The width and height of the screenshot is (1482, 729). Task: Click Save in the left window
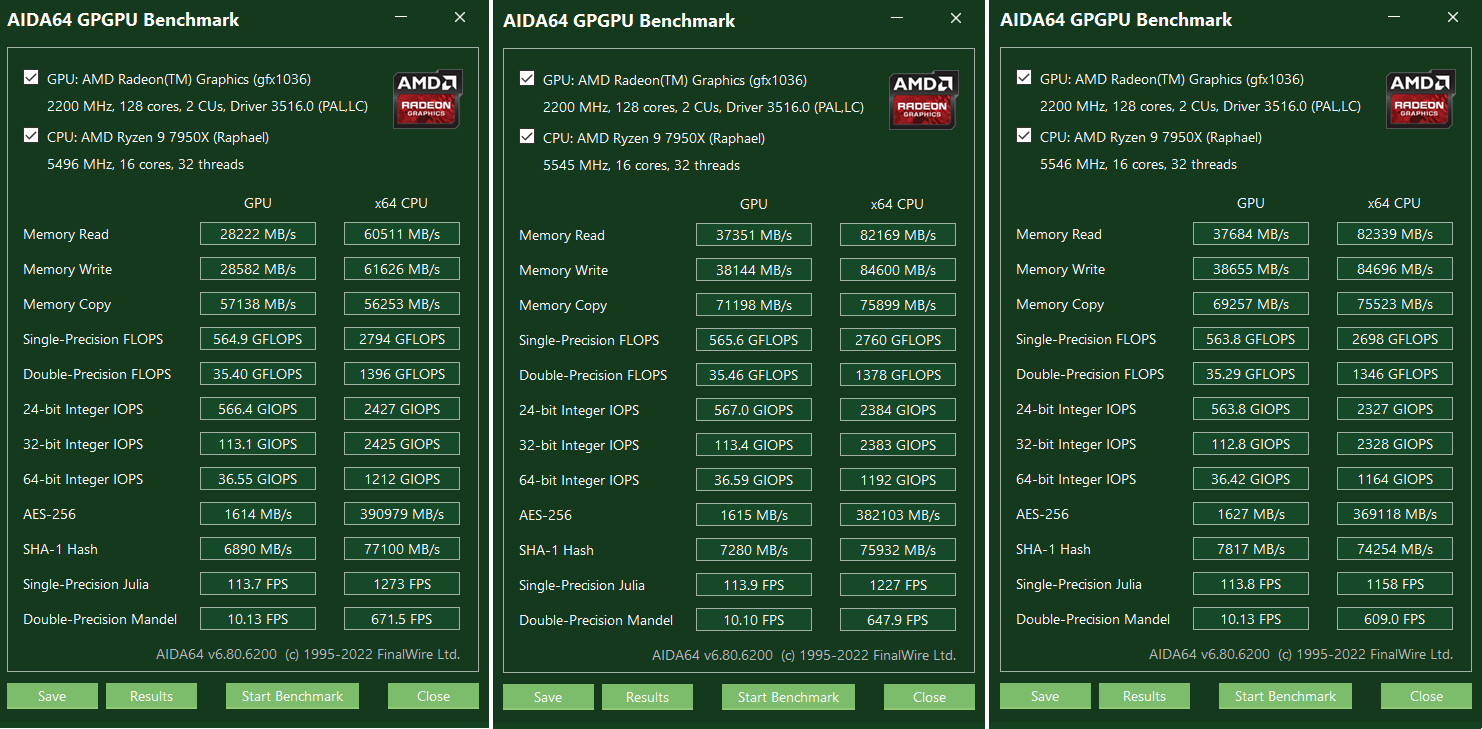[x=52, y=696]
